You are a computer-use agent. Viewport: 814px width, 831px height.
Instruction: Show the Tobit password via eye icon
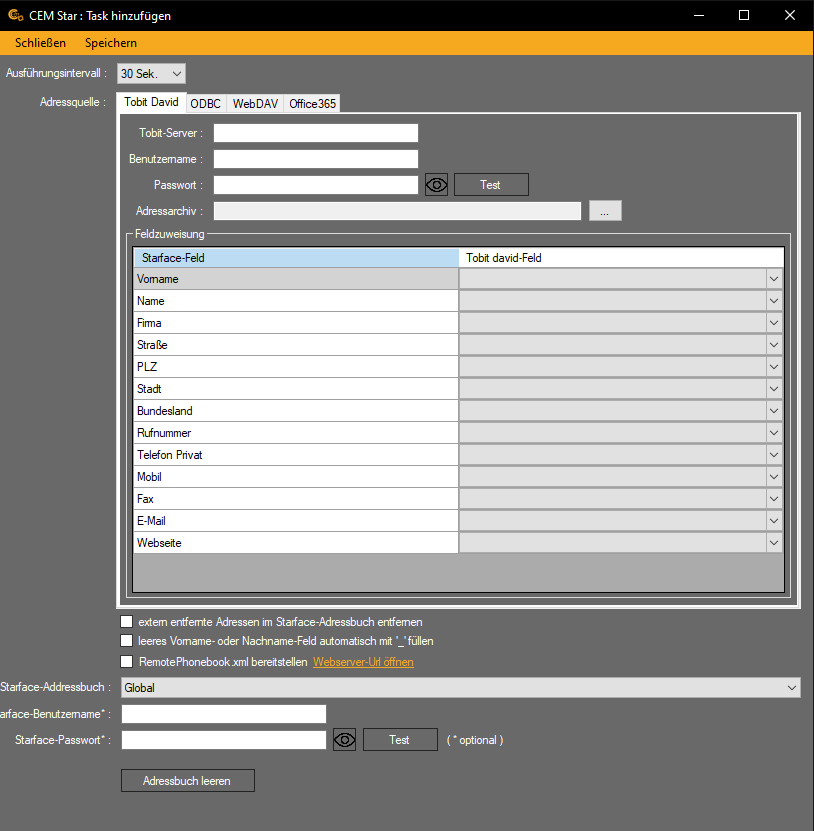[436, 185]
